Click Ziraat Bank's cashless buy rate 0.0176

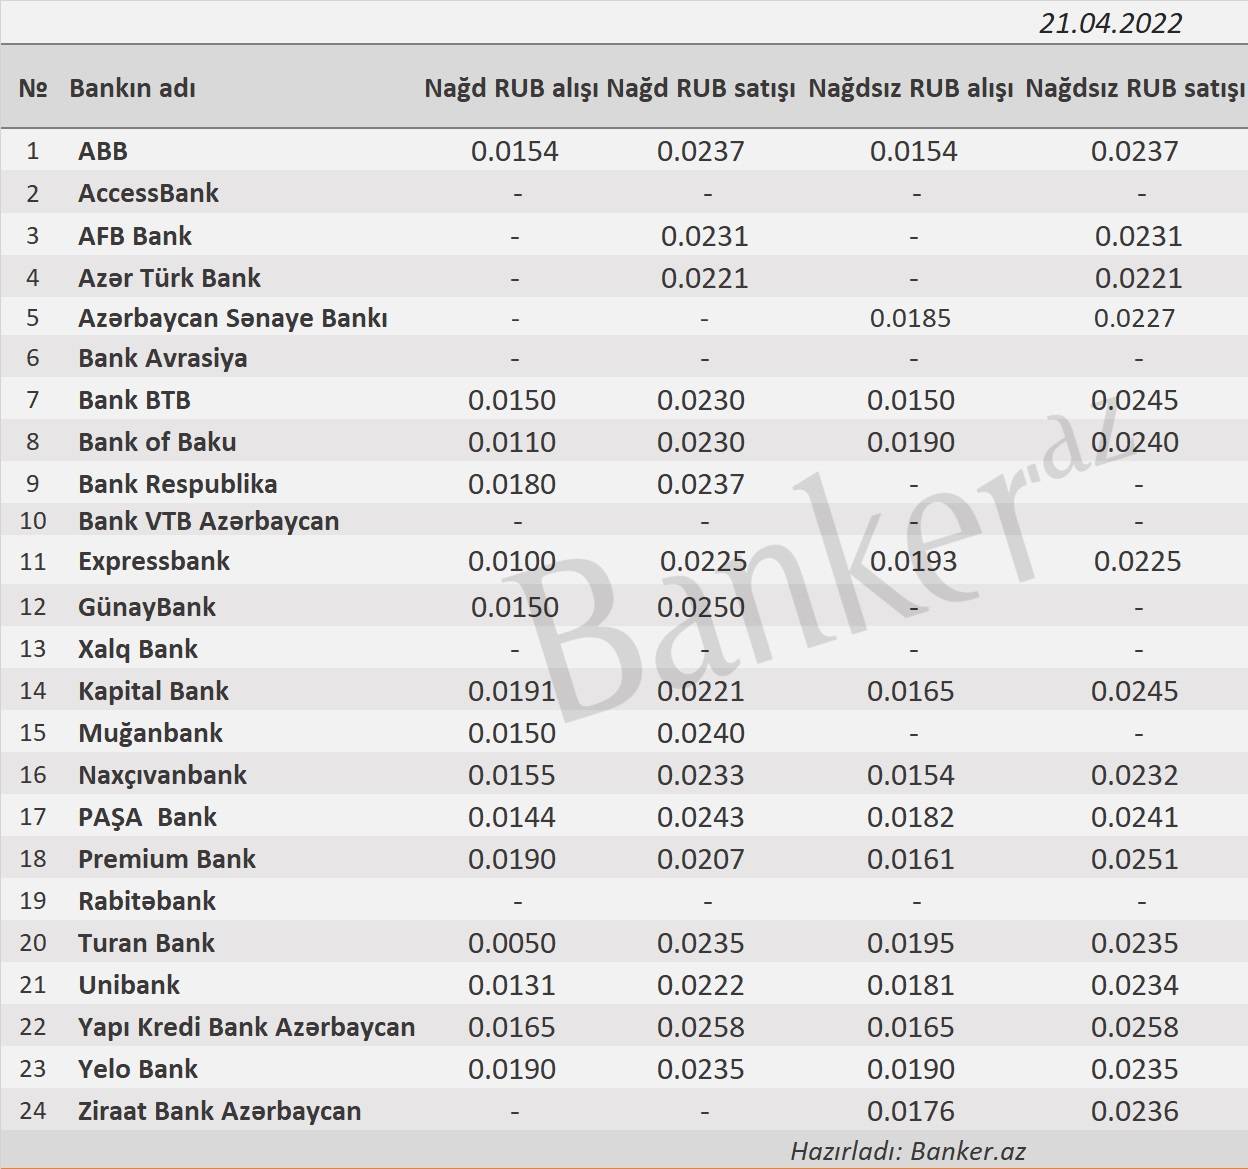point(911,1111)
